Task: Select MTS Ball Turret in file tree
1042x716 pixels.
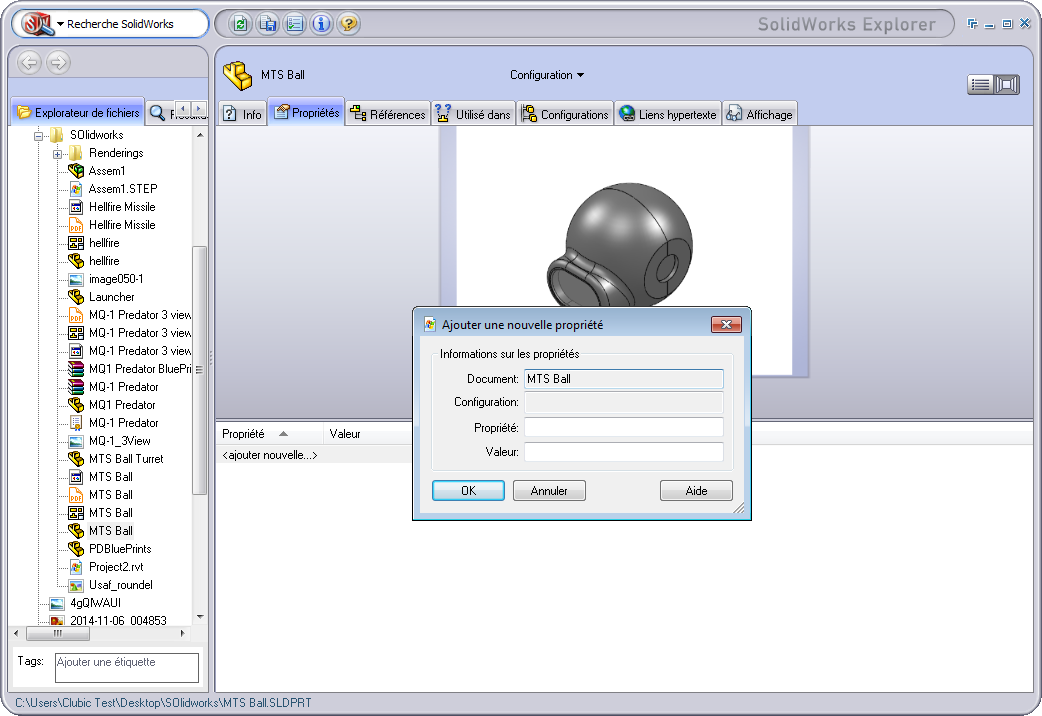Action: (x=126, y=459)
